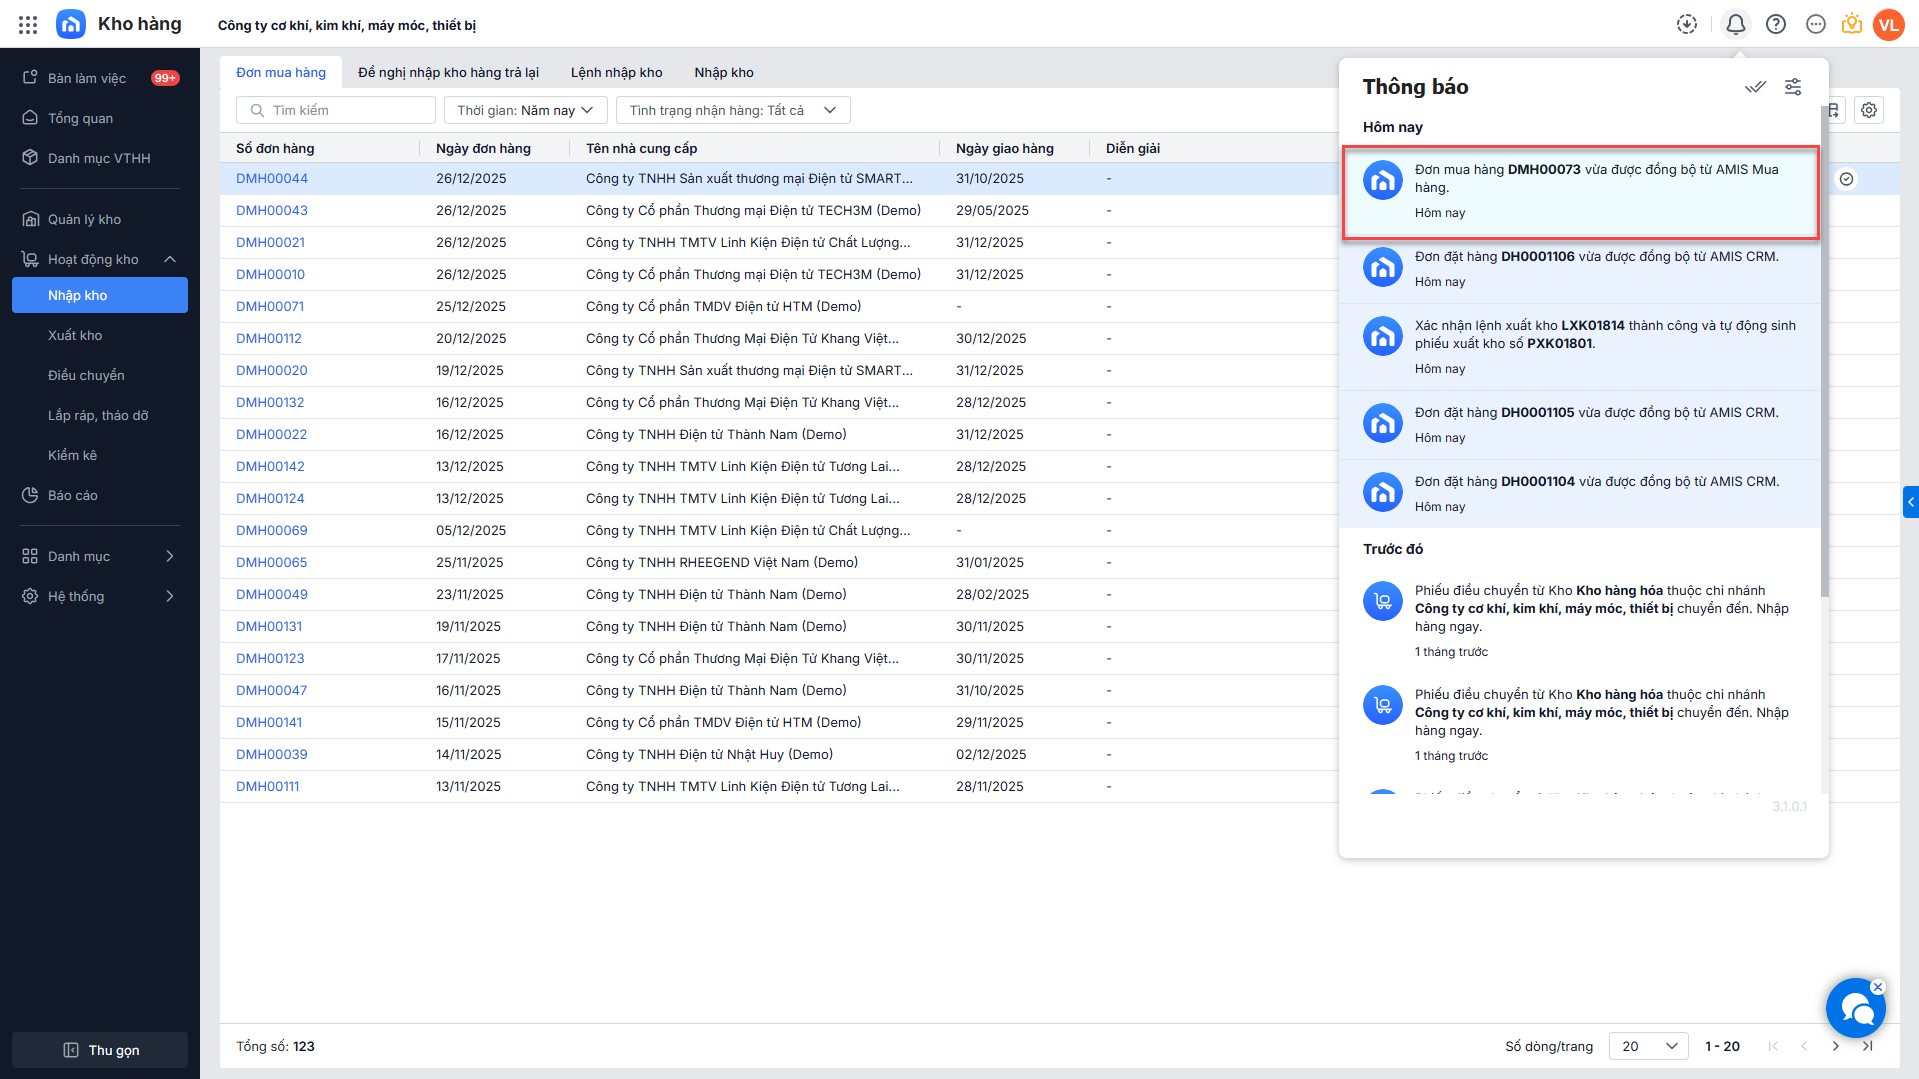The width and height of the screenshot is (1919, 1079).
Task: Open the help question mark icon
Action: (1775, 25)
